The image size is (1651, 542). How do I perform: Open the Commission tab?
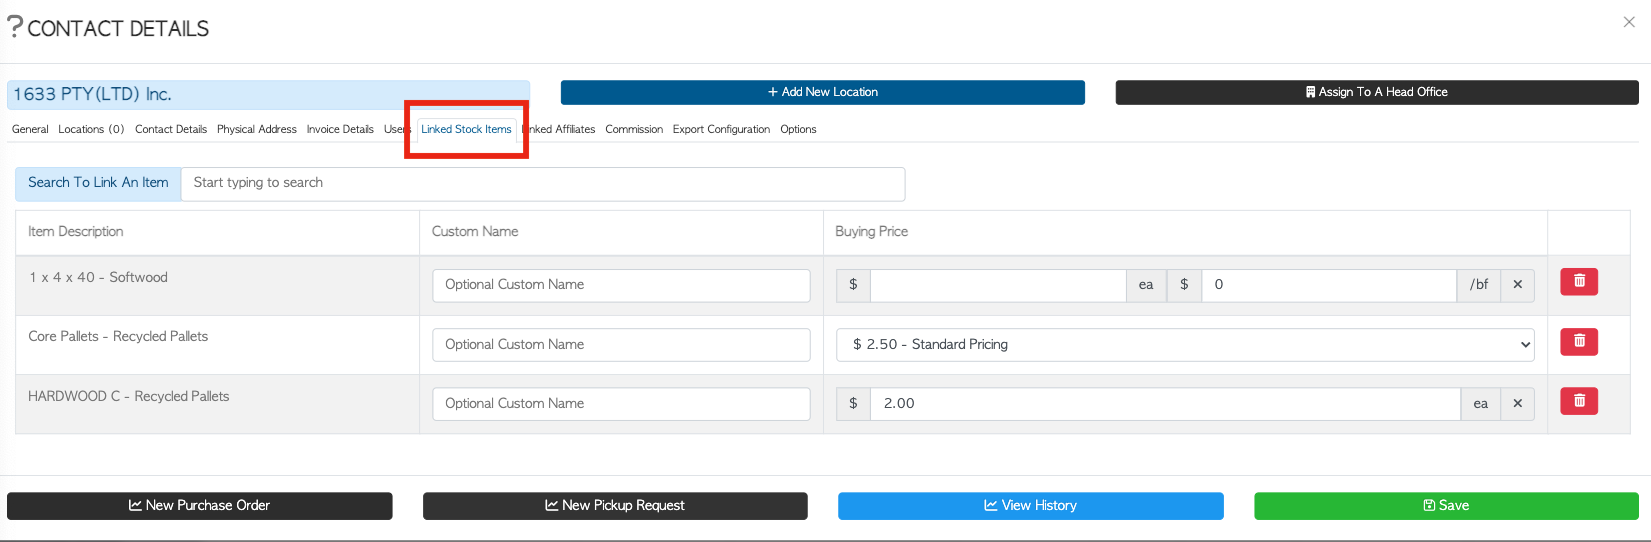tap(634, 129)
